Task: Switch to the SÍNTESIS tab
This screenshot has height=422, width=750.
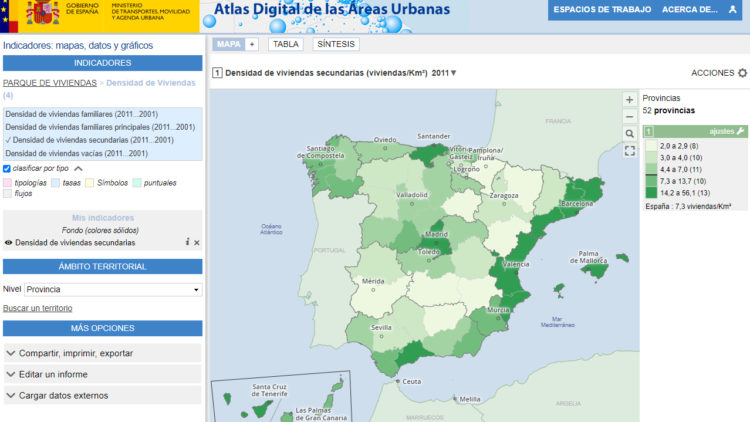Action: coord(334,44)
